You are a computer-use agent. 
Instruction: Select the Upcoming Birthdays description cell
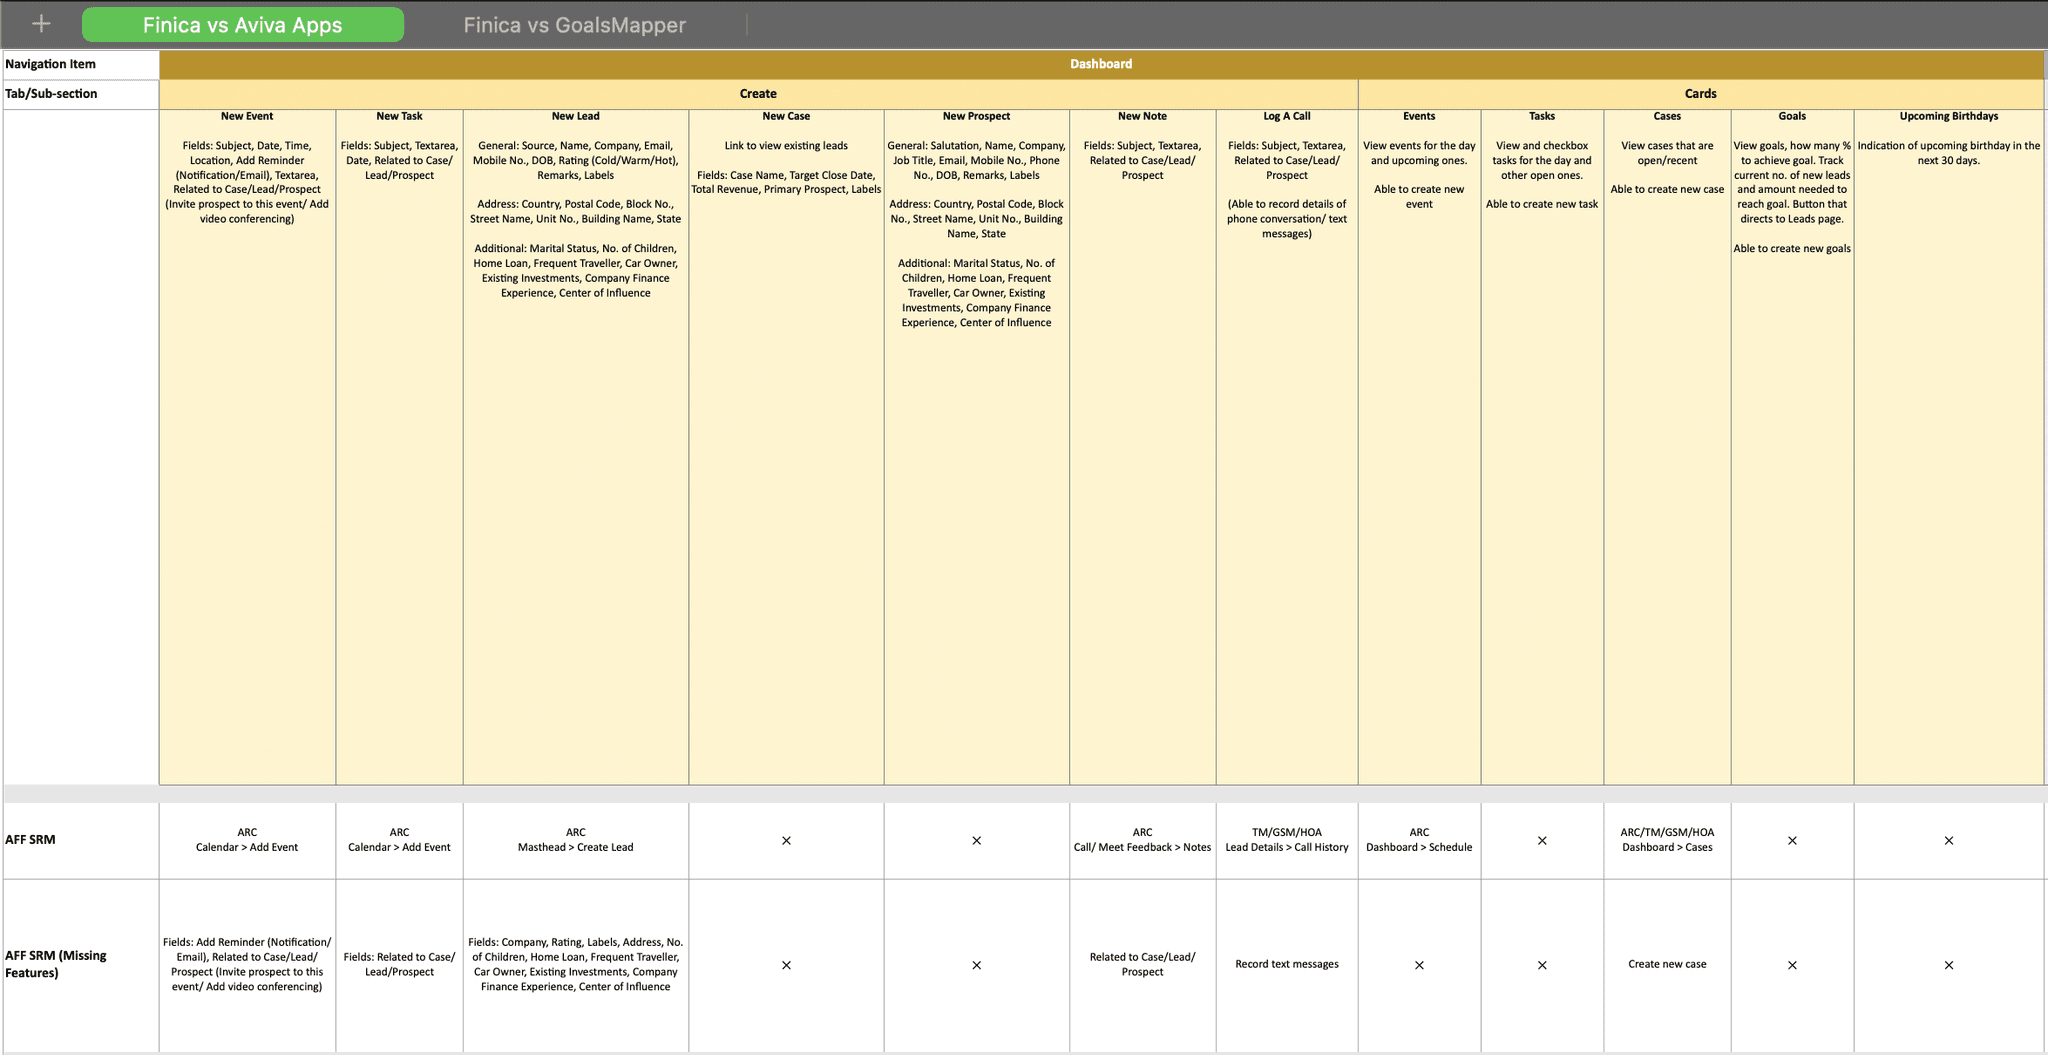(1949, 447)
